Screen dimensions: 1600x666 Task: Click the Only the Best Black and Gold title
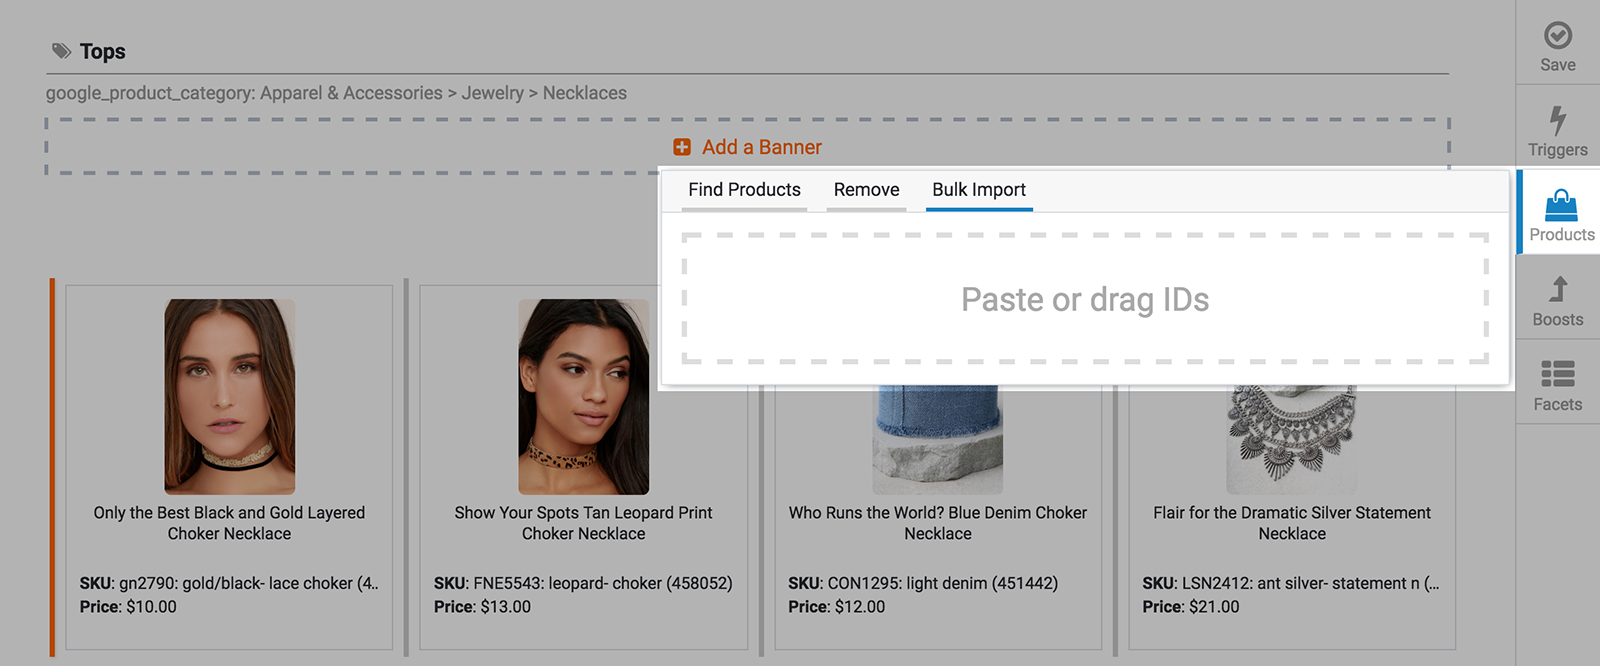229,523
